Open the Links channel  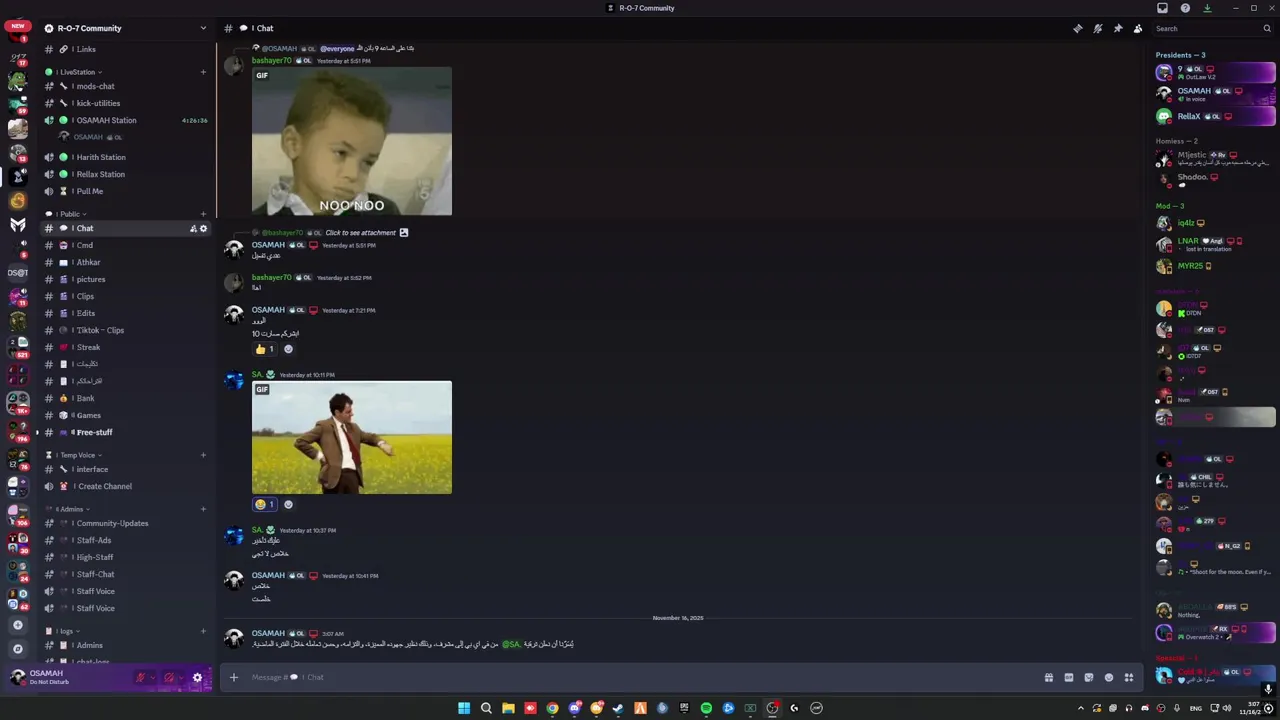(x=126, y=49)
